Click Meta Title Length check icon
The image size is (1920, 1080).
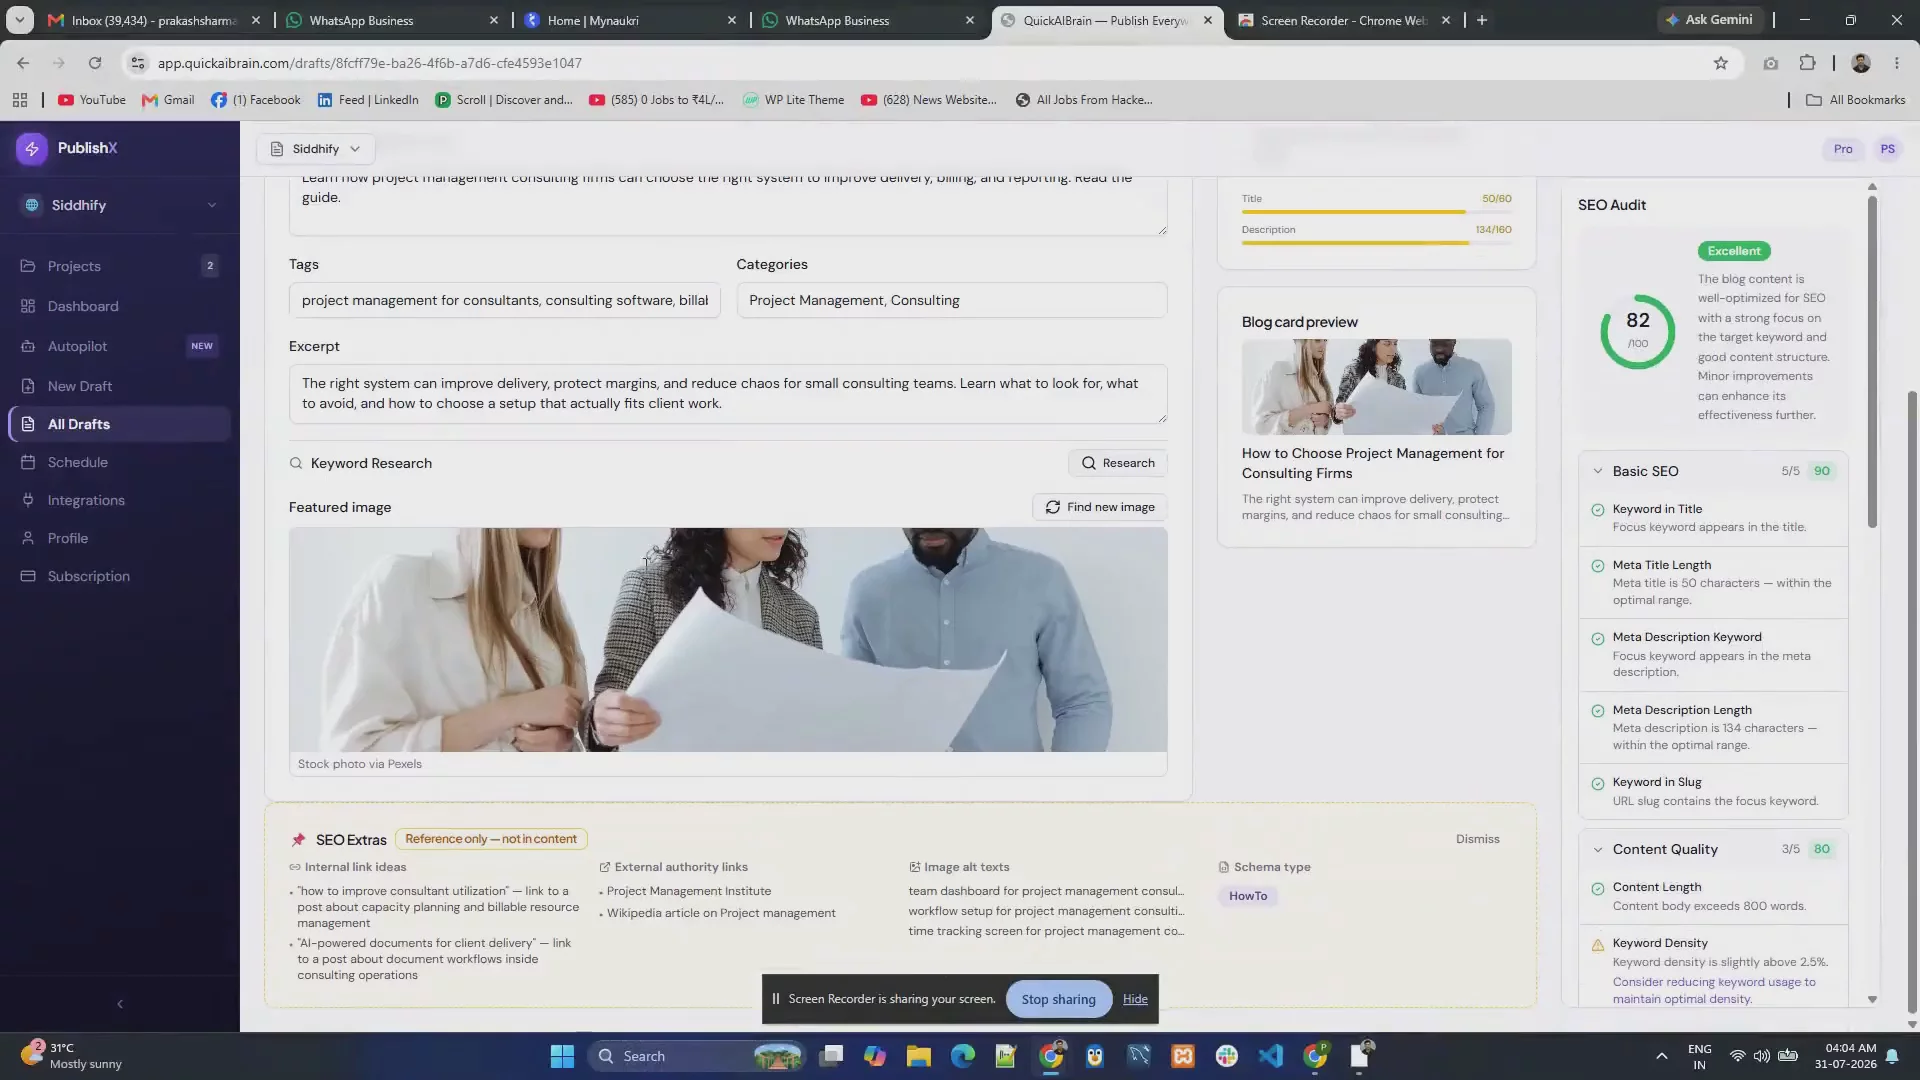point(1598,566)
